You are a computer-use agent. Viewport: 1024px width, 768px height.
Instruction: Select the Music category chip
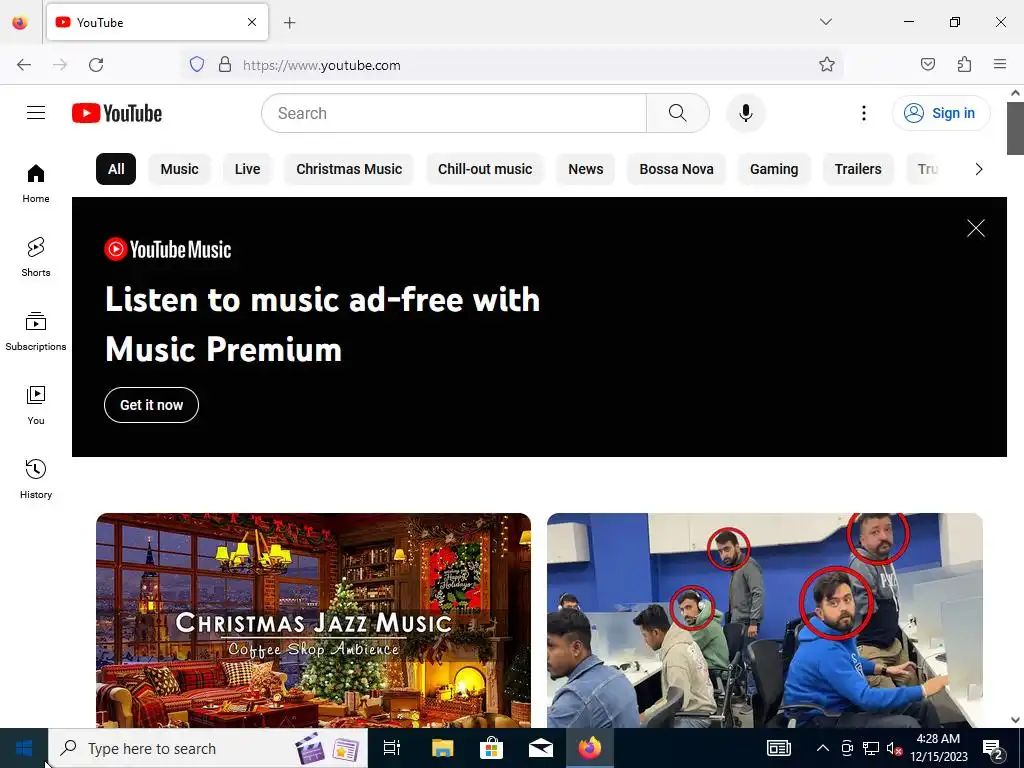(180, 169)
